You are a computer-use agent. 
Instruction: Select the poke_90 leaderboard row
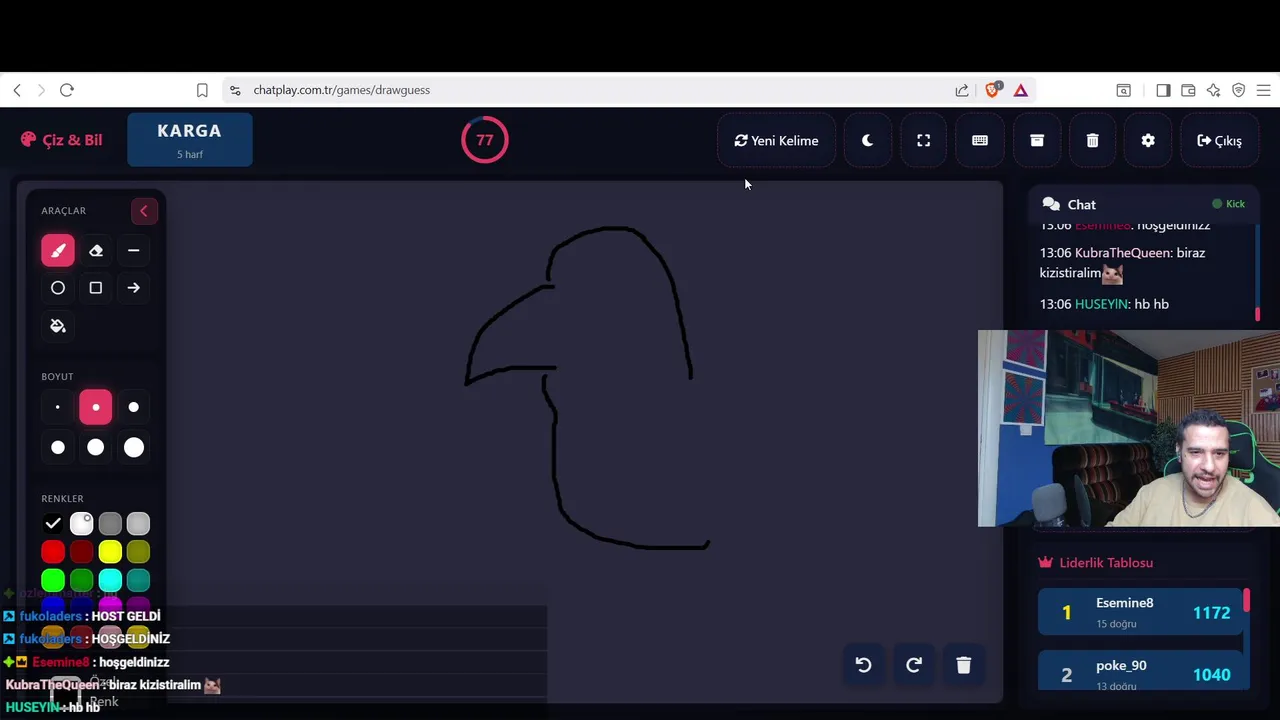coord(1140,672)
